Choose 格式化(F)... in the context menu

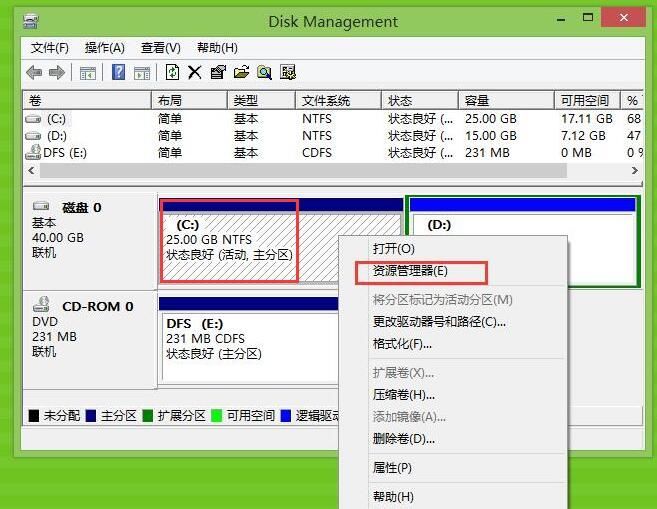point(453,344)
